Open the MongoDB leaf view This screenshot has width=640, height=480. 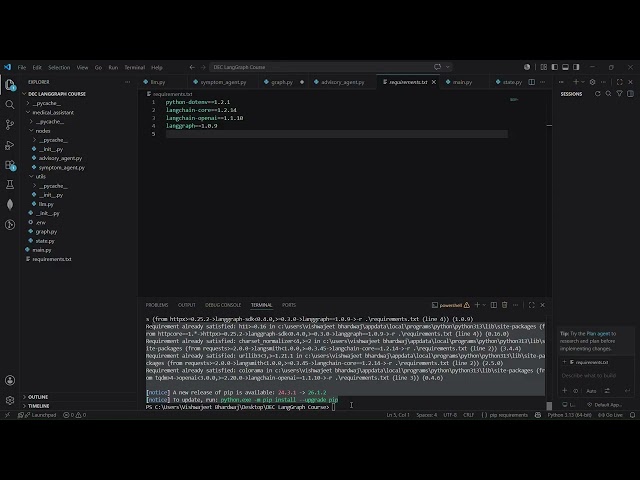click(x=10, y=204)
